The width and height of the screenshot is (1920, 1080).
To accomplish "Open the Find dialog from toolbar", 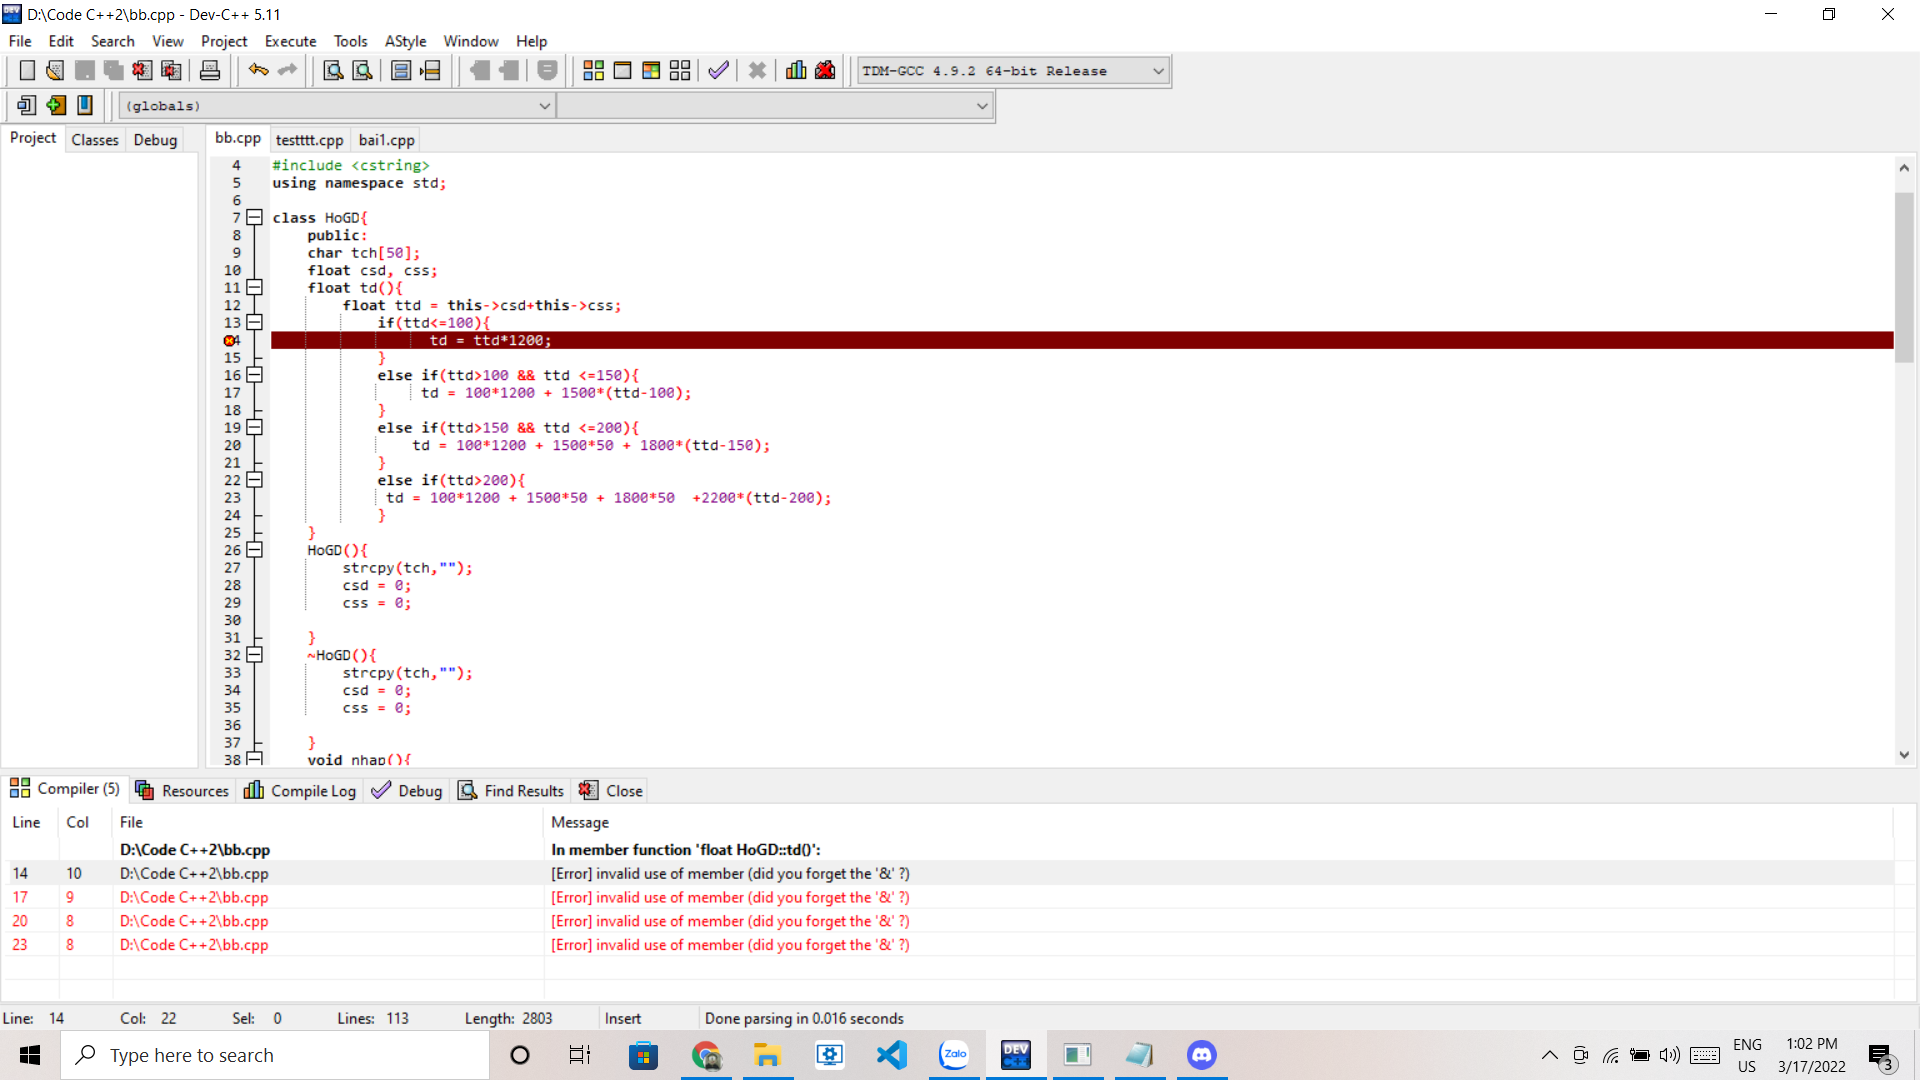I will [333, 70].
